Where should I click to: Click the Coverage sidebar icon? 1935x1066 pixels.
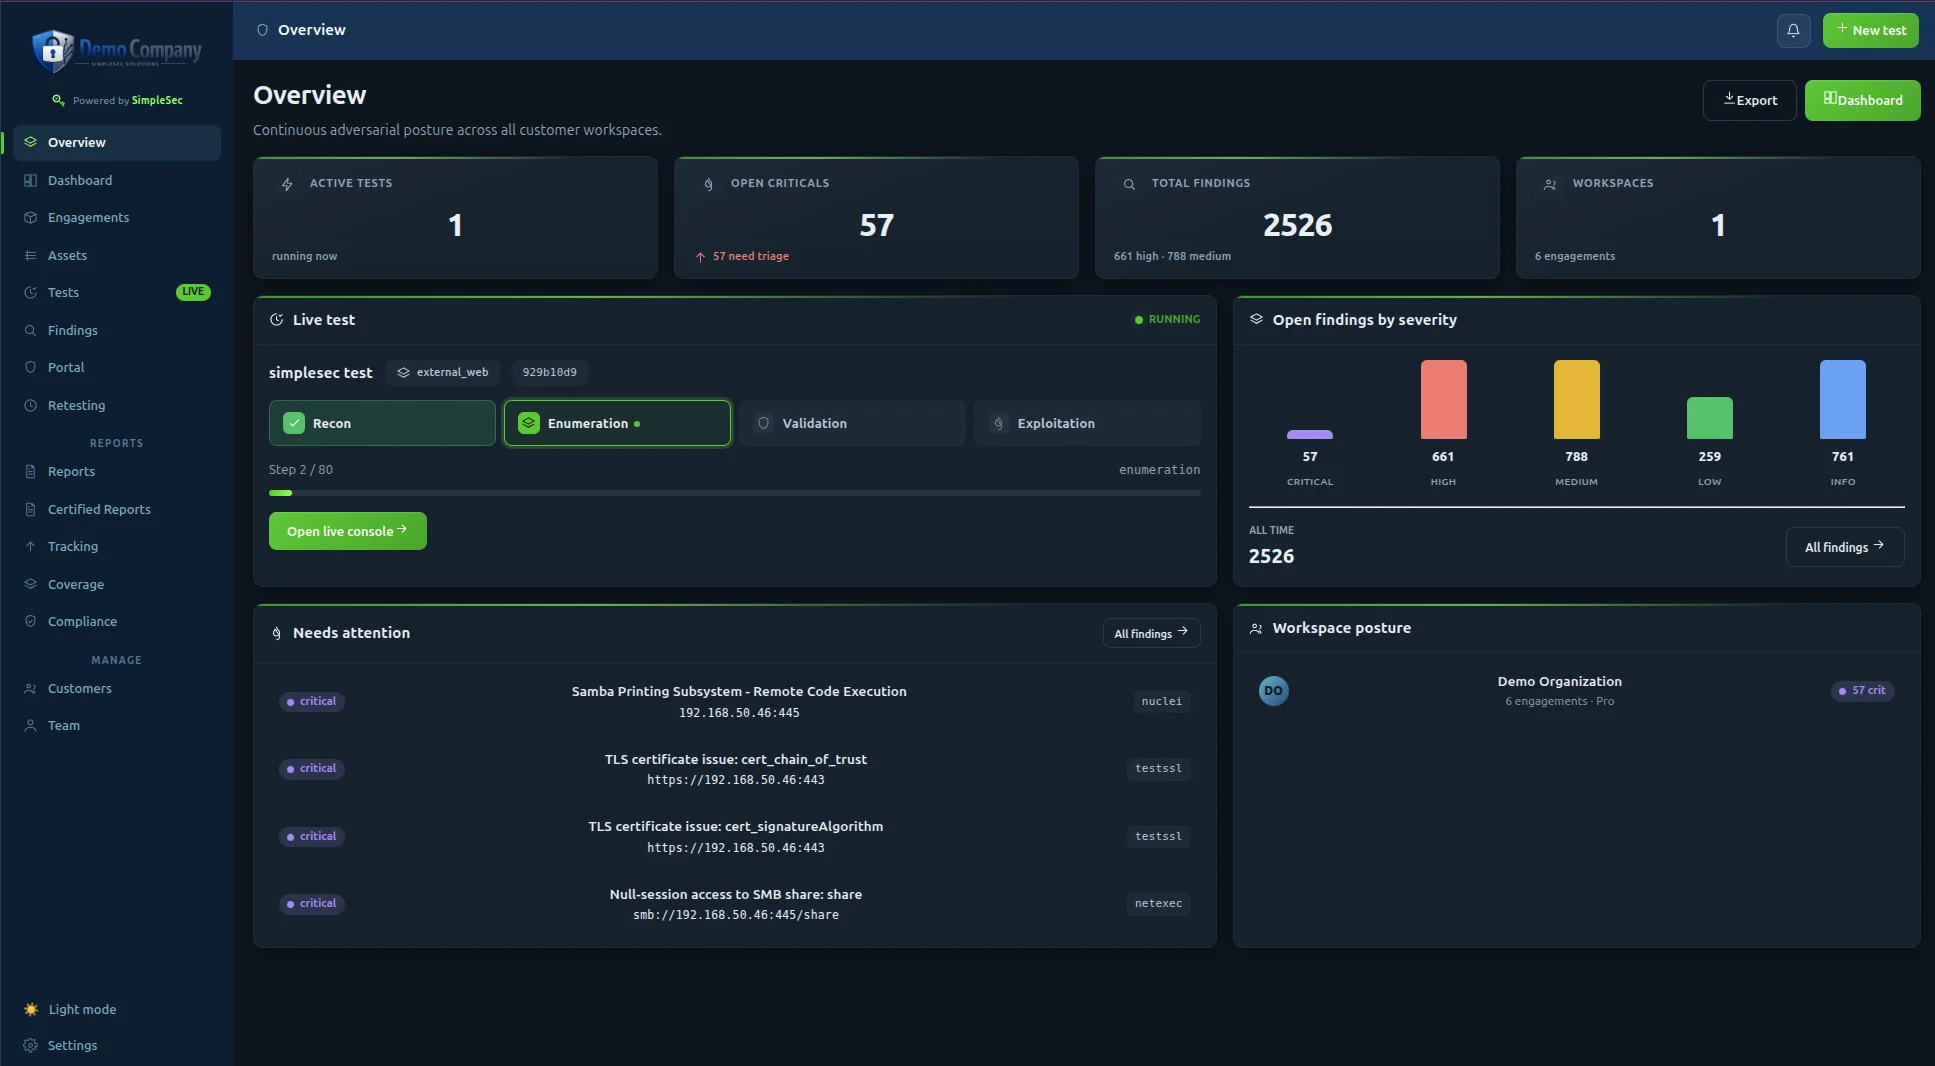[30, 584]
